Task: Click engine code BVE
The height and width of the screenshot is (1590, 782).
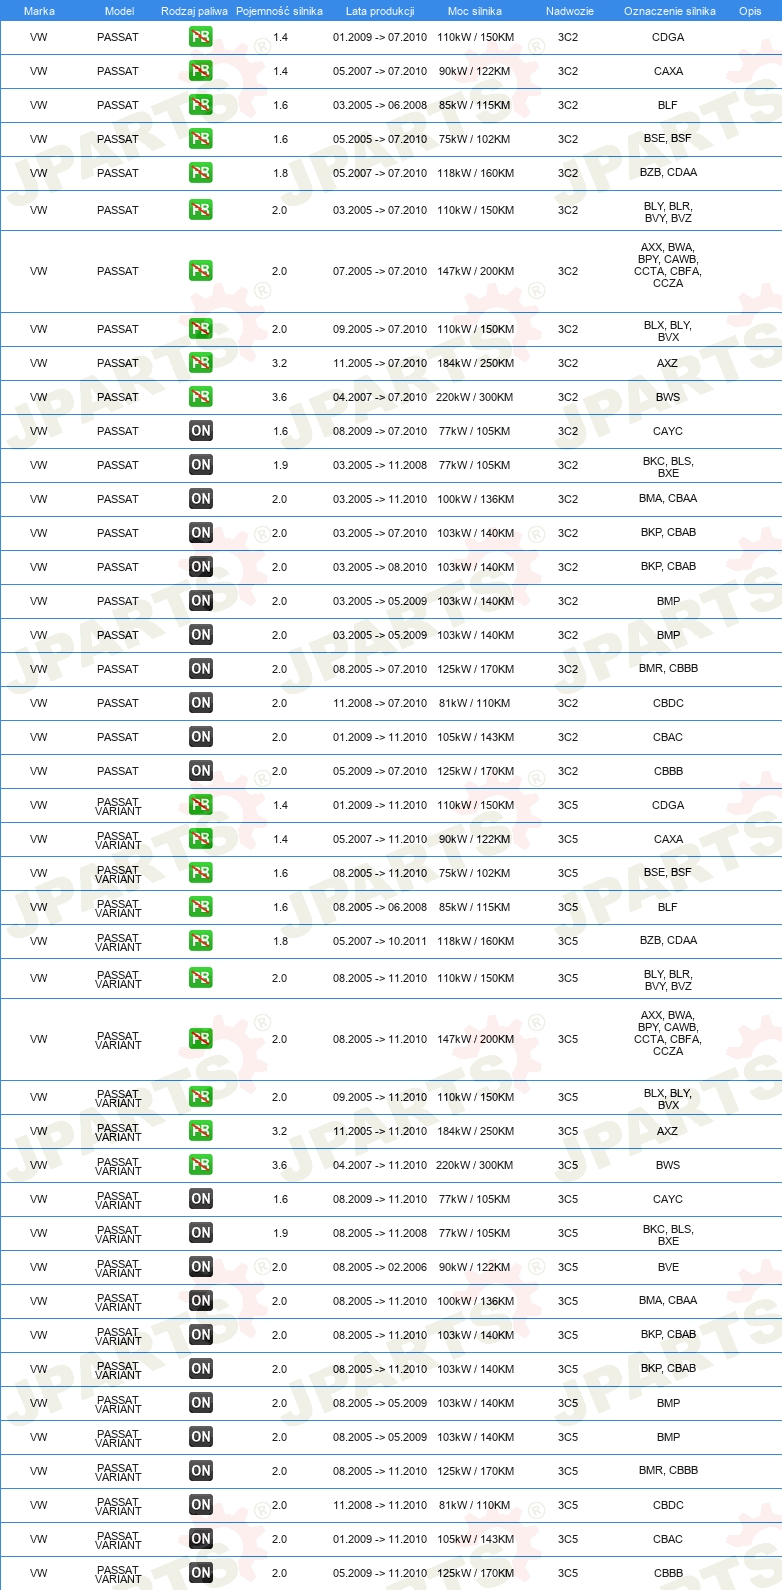Action: coord(668,1267)
